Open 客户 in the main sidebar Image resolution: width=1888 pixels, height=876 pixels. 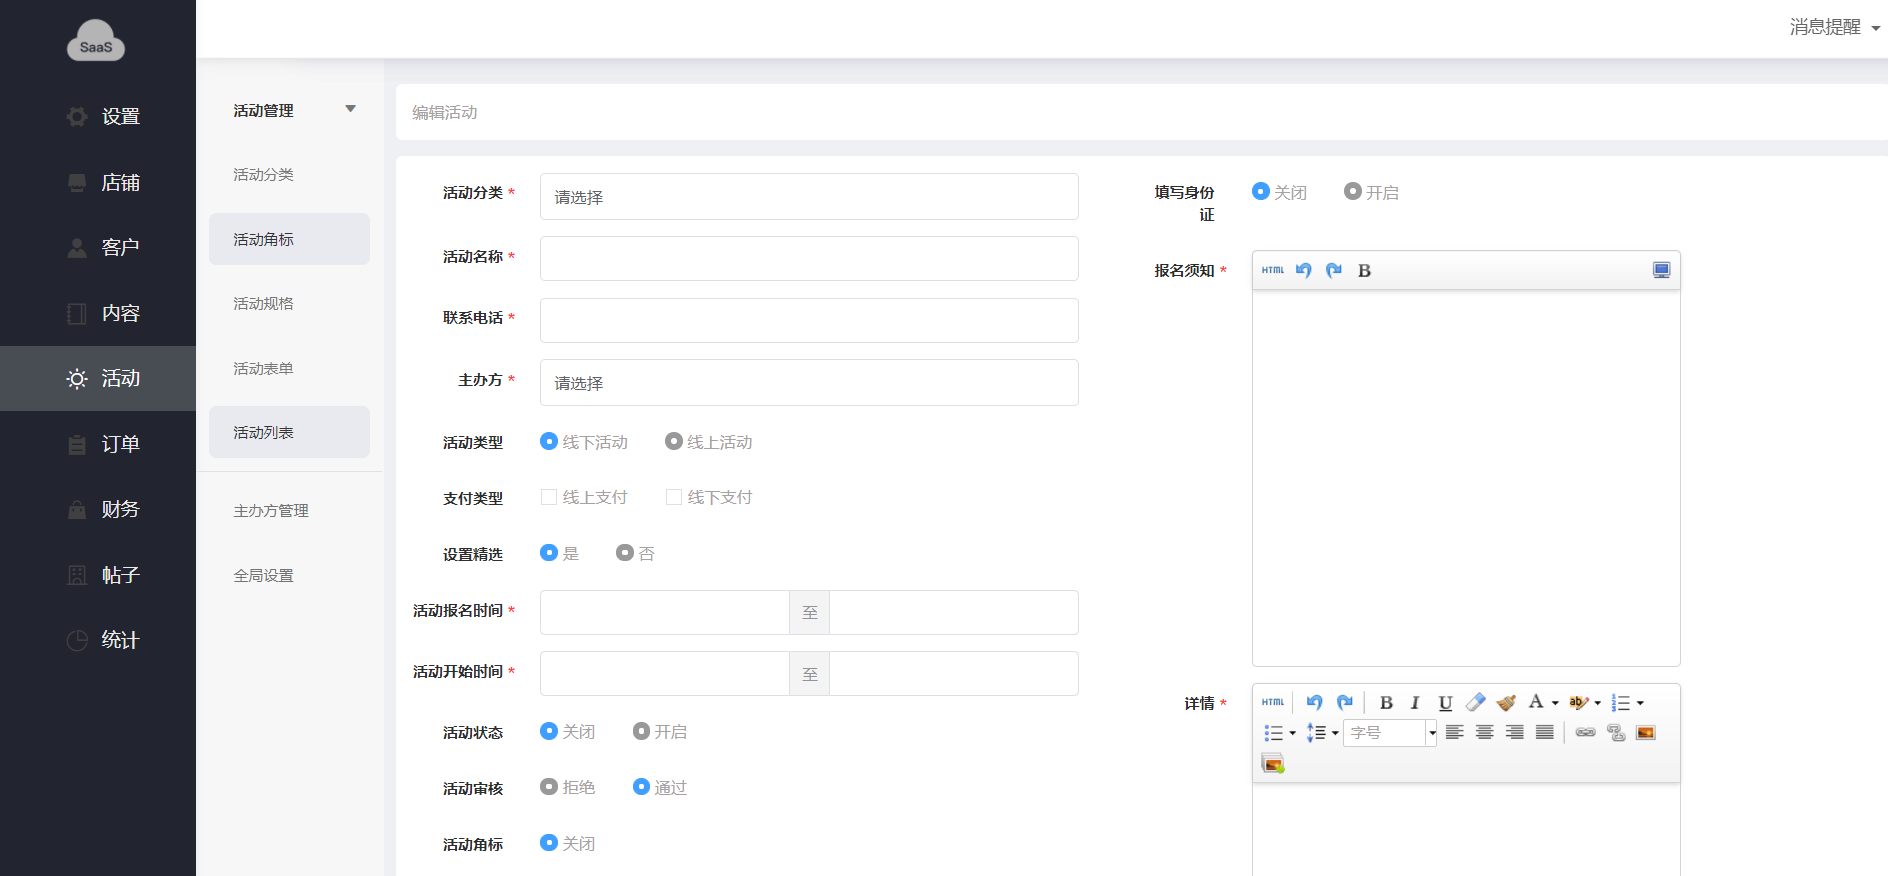(x=98, y=247)
